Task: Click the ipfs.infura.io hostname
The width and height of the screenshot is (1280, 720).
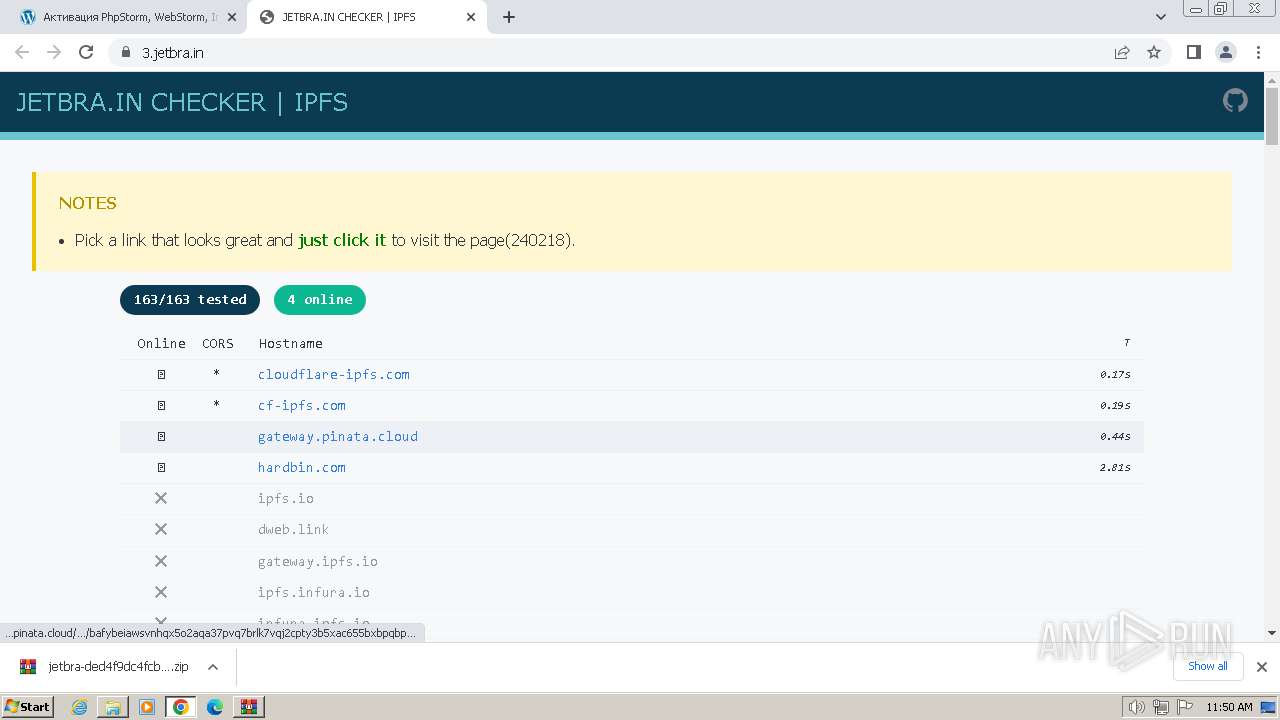Action: (314, 592)
